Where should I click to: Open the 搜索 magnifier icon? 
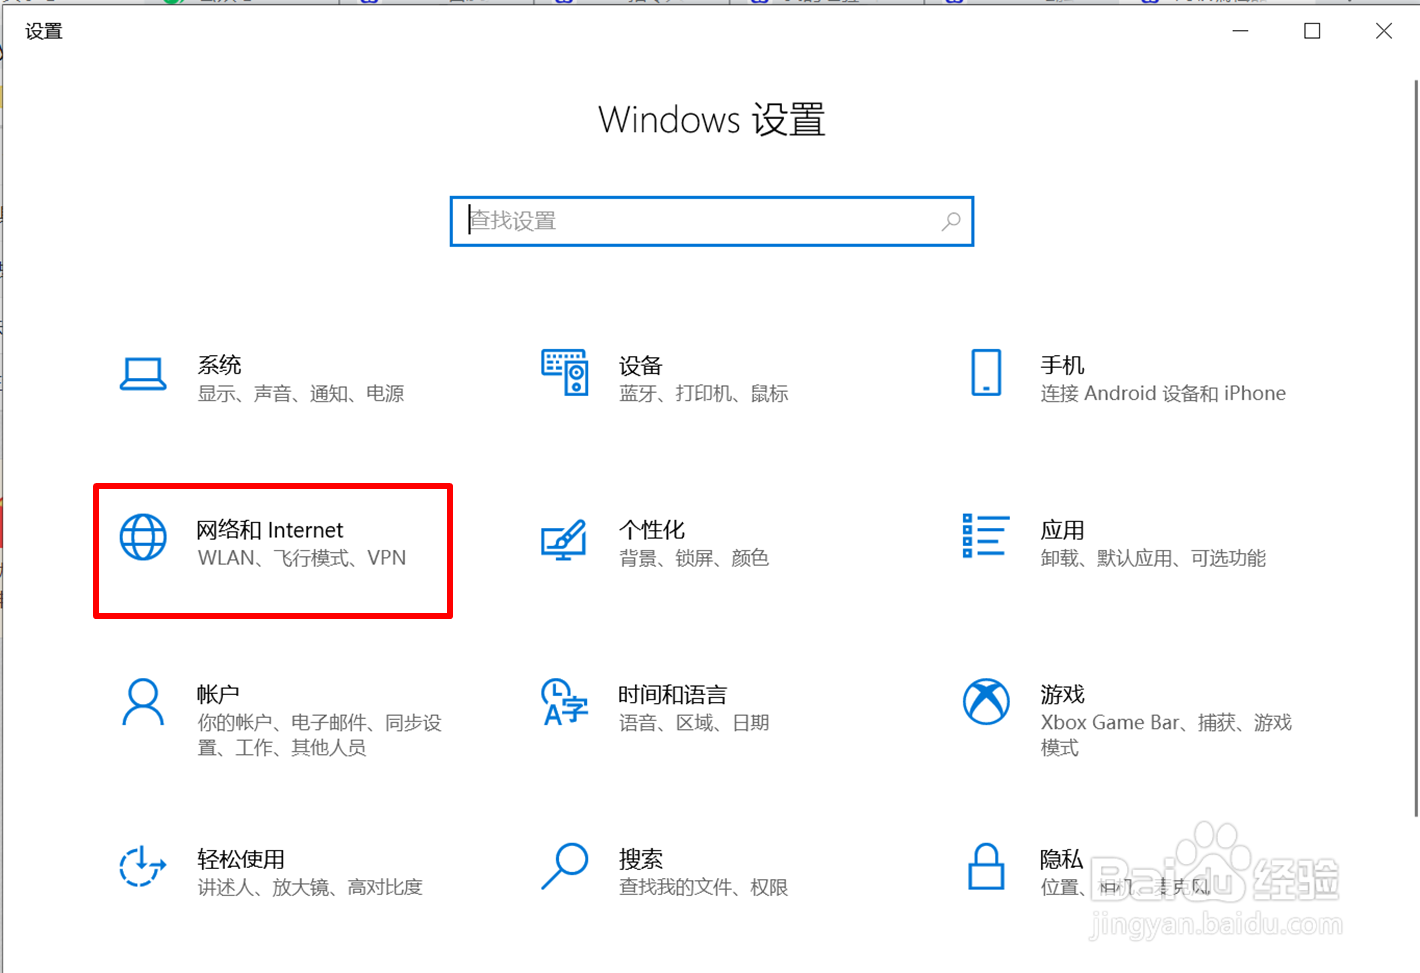click(x=565, y=866)
